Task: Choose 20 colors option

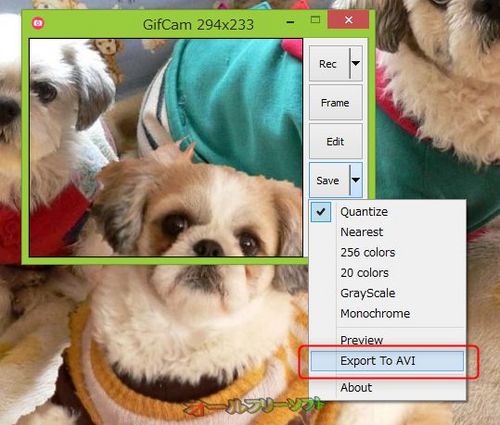Action: 387,273
